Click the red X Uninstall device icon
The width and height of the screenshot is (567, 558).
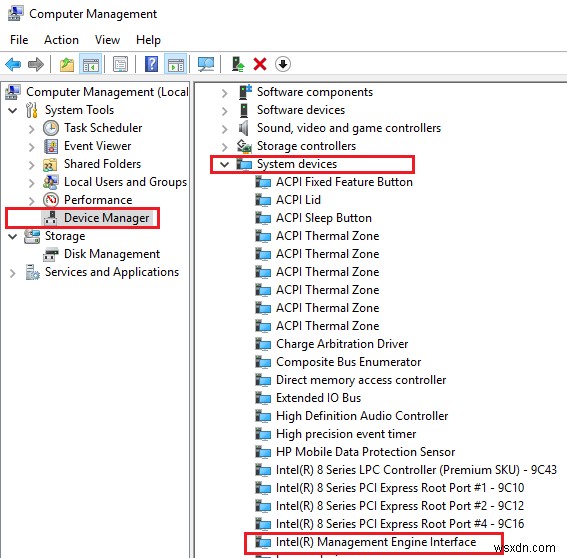(x=260, y=64)
